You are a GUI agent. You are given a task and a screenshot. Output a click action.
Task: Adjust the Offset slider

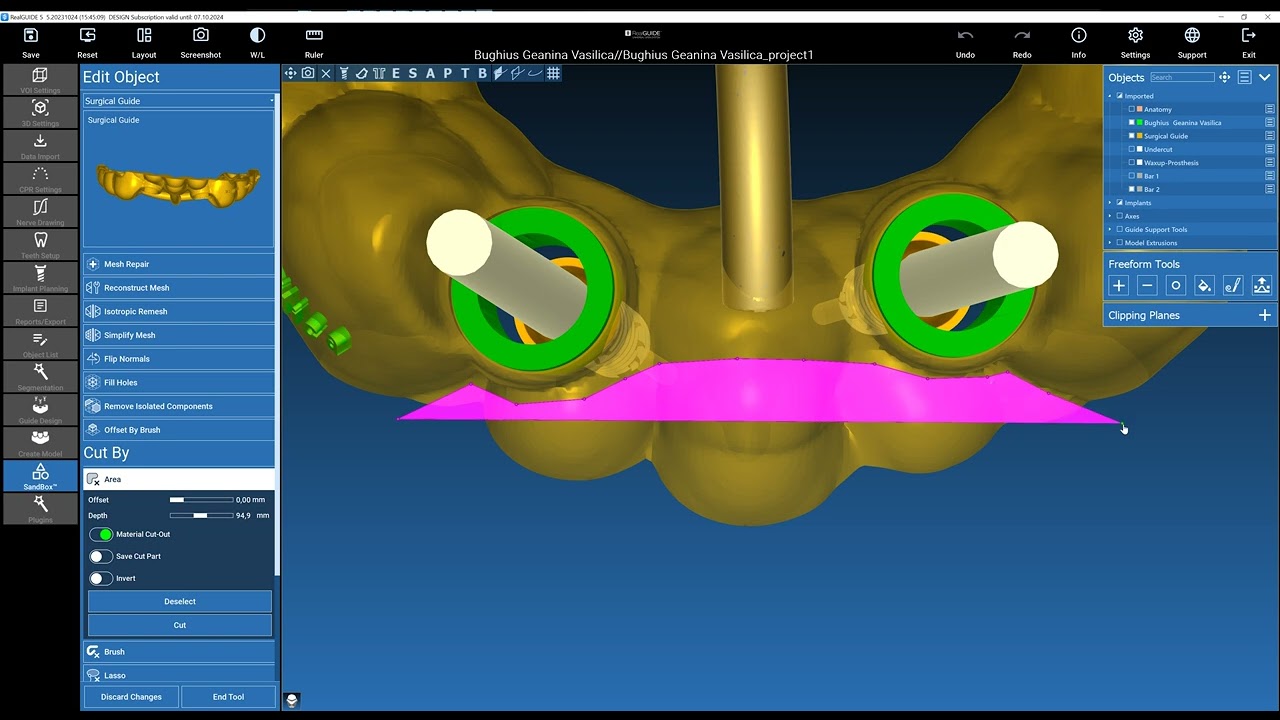point(200,500)
